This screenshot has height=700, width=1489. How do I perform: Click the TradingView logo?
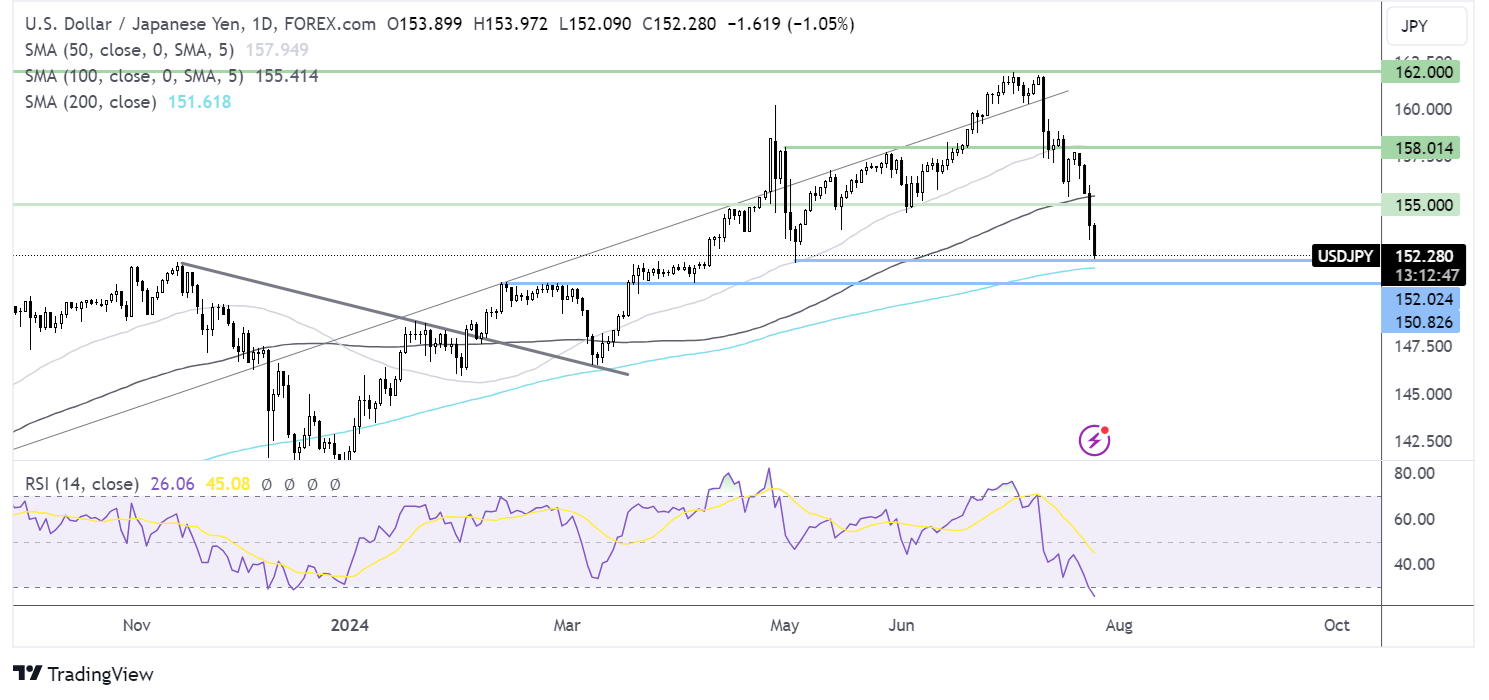[x=83, y=674]
